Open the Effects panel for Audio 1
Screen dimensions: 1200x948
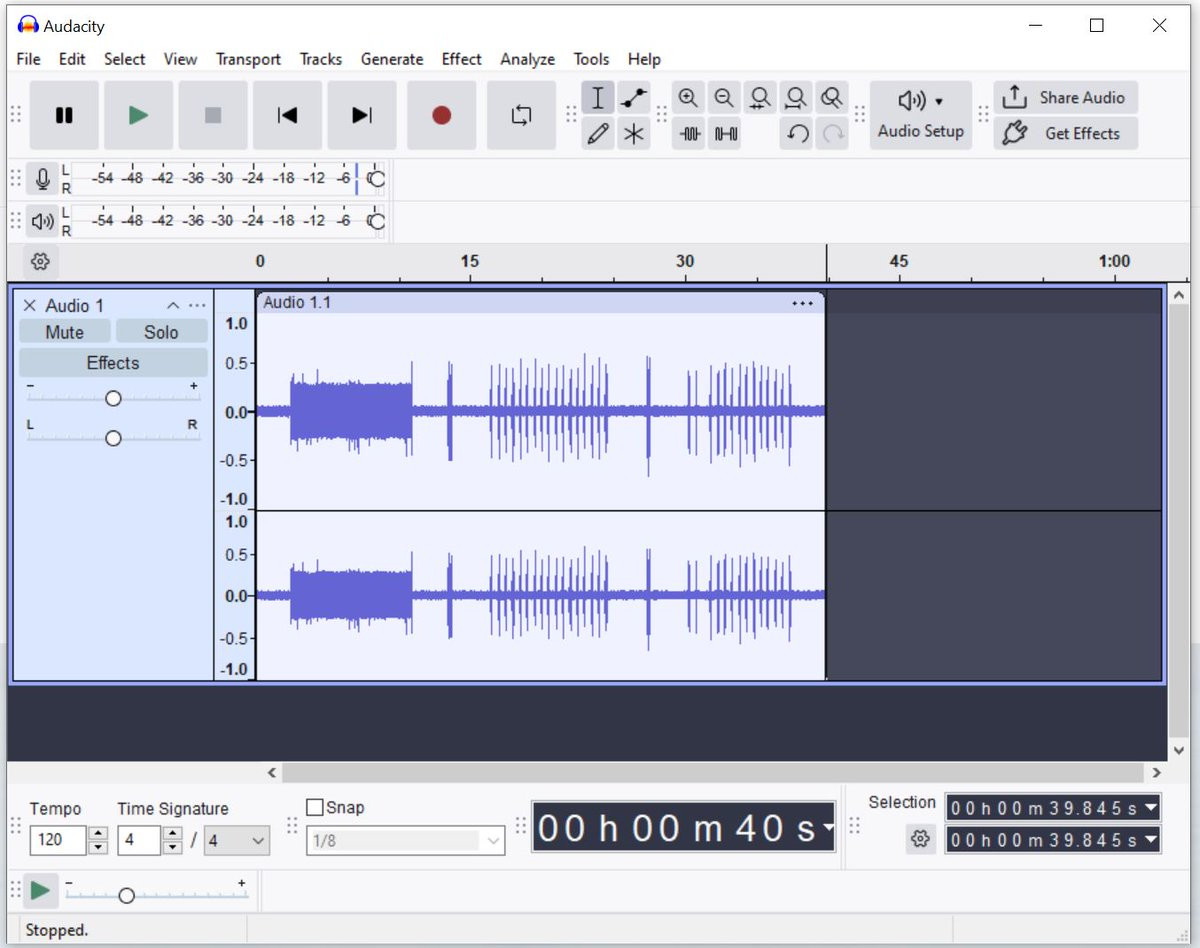click(x=113, y=363)
